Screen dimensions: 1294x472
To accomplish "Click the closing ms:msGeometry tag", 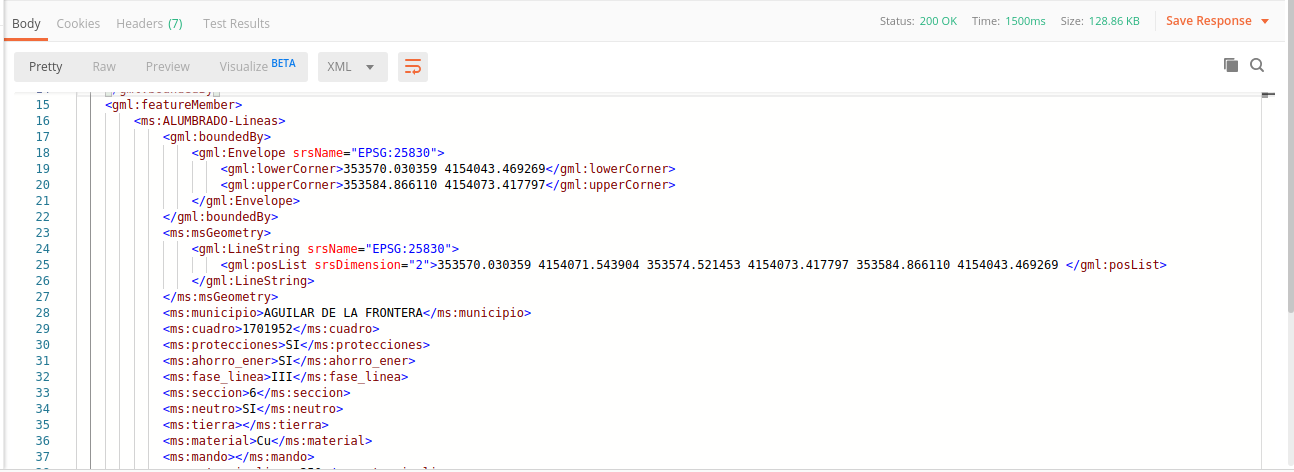I will [x=221, y=297].
